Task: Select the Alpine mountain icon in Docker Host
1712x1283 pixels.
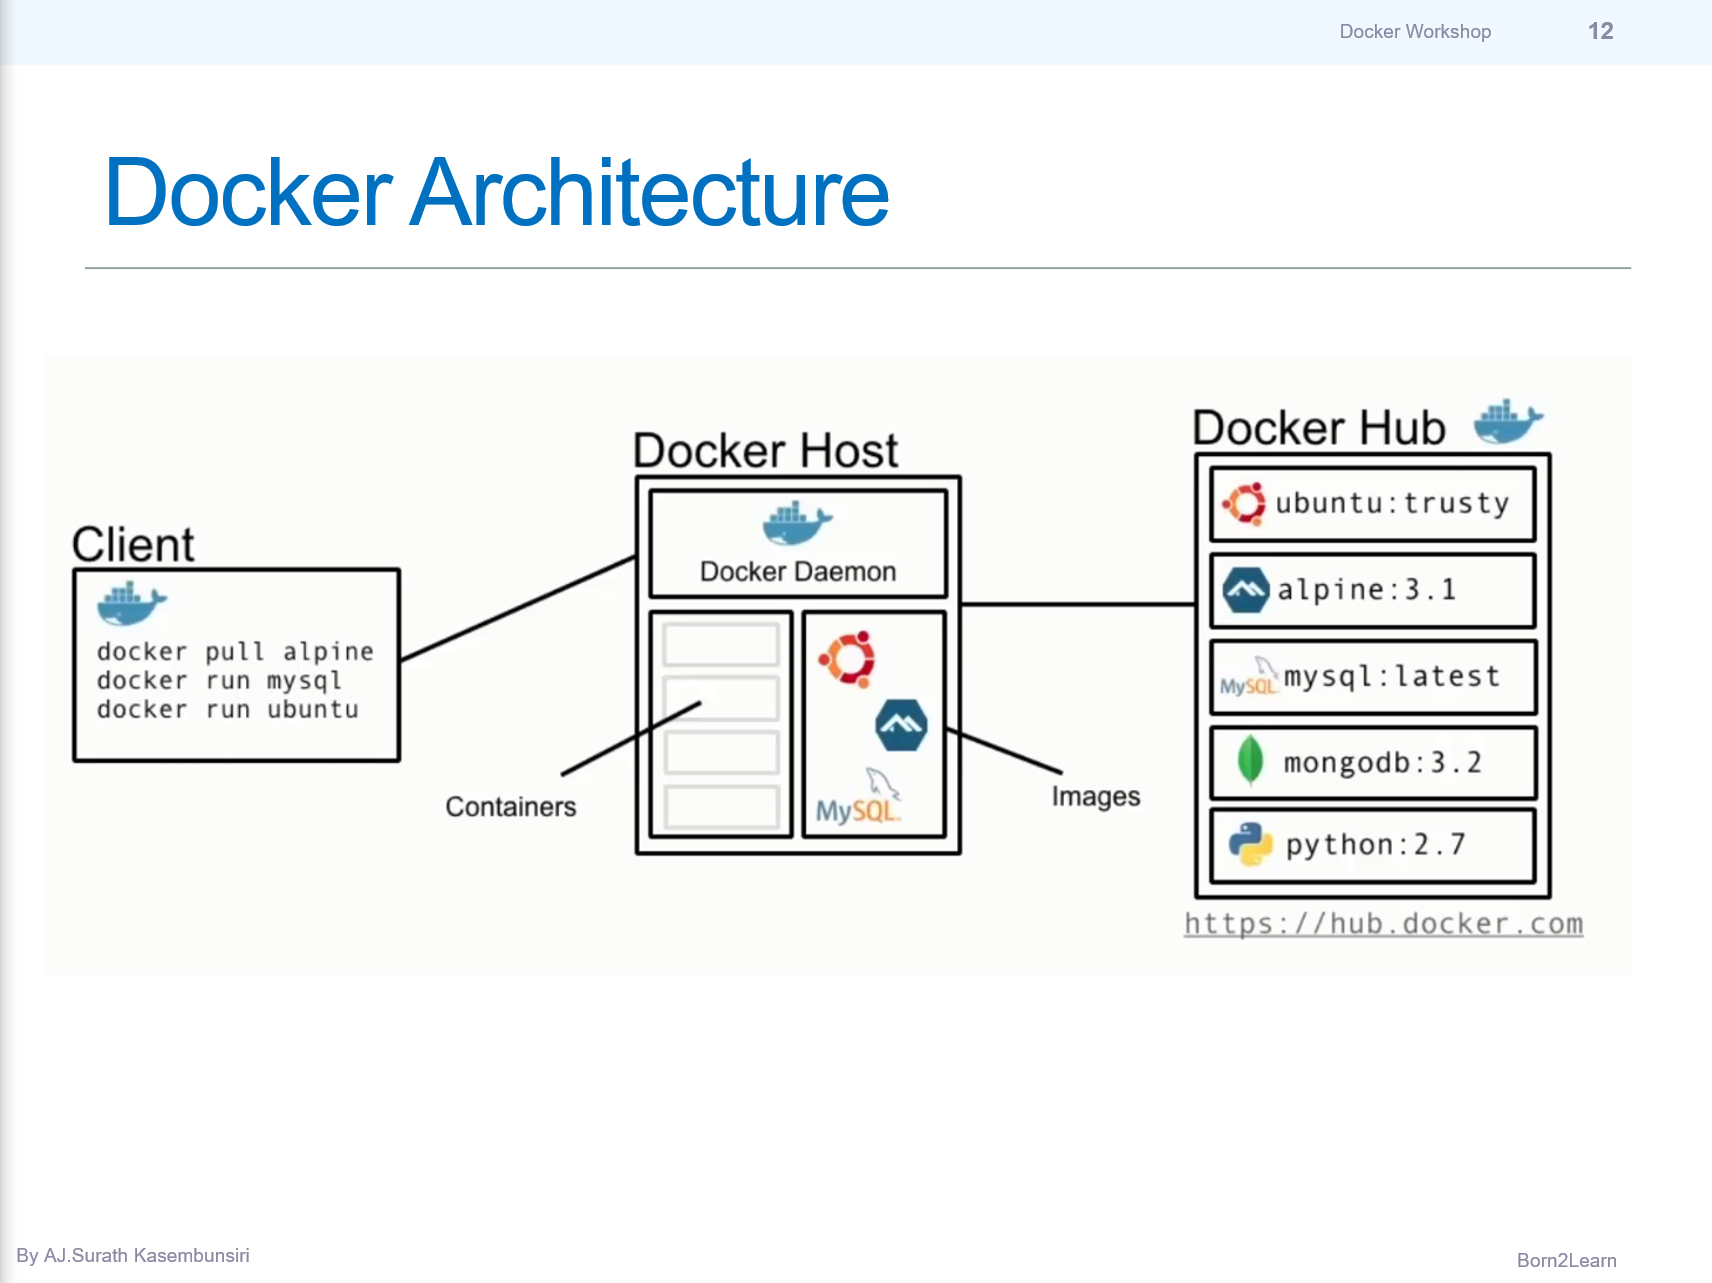Action: (x=899, y=723)
